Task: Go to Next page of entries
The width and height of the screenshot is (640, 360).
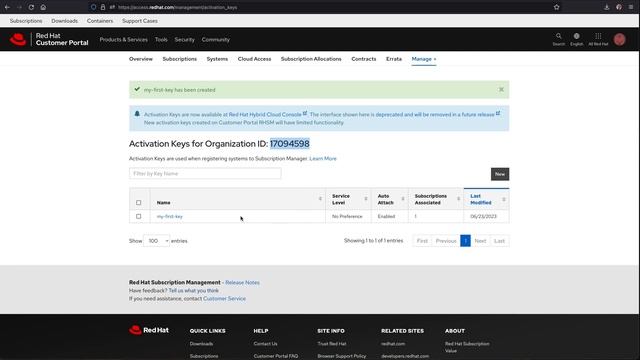Action: click(x=480, y=241)
